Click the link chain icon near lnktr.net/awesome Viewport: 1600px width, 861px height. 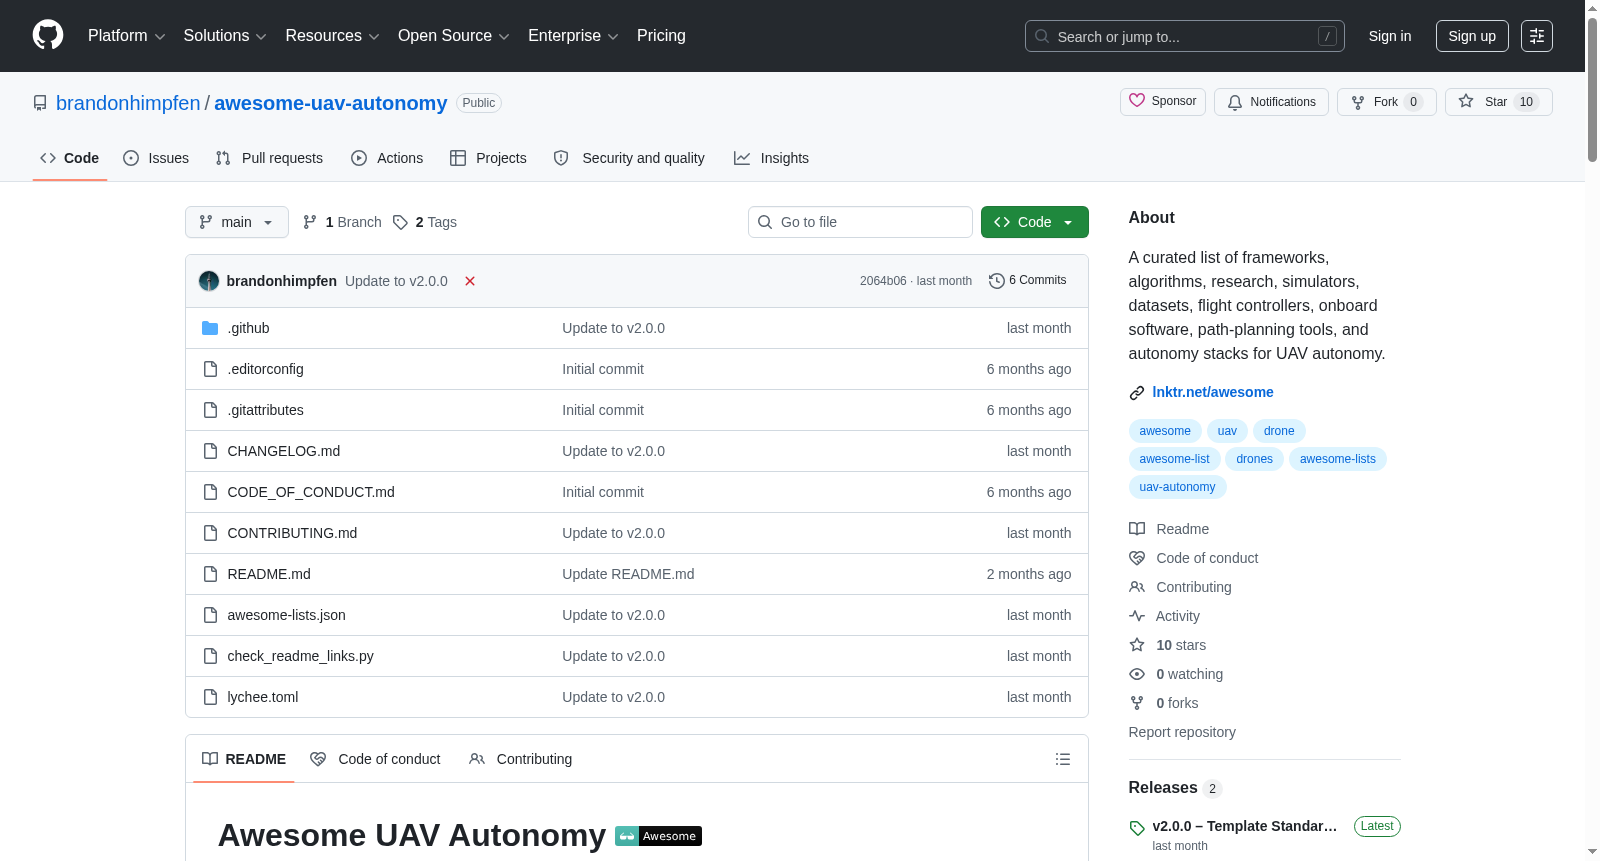click(1137, 392)
